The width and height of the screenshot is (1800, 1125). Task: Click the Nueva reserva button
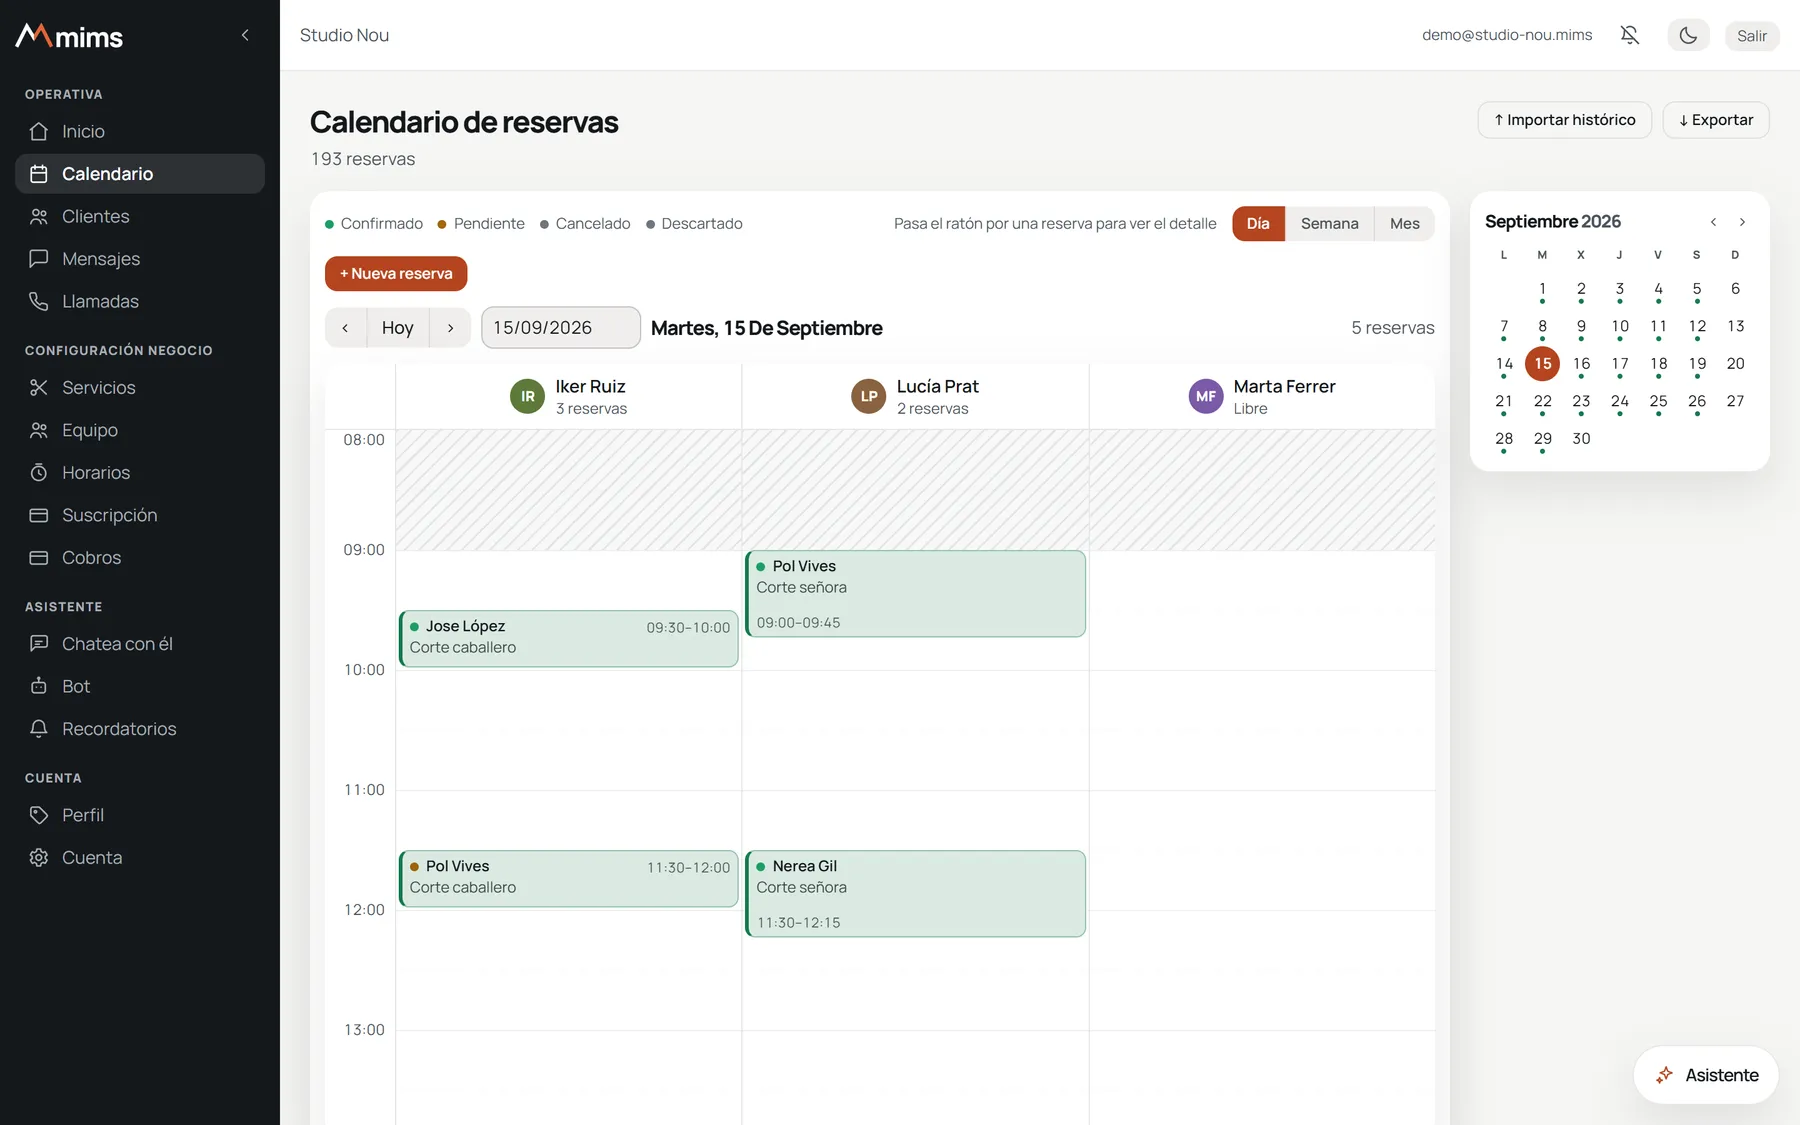coord(396,274)
